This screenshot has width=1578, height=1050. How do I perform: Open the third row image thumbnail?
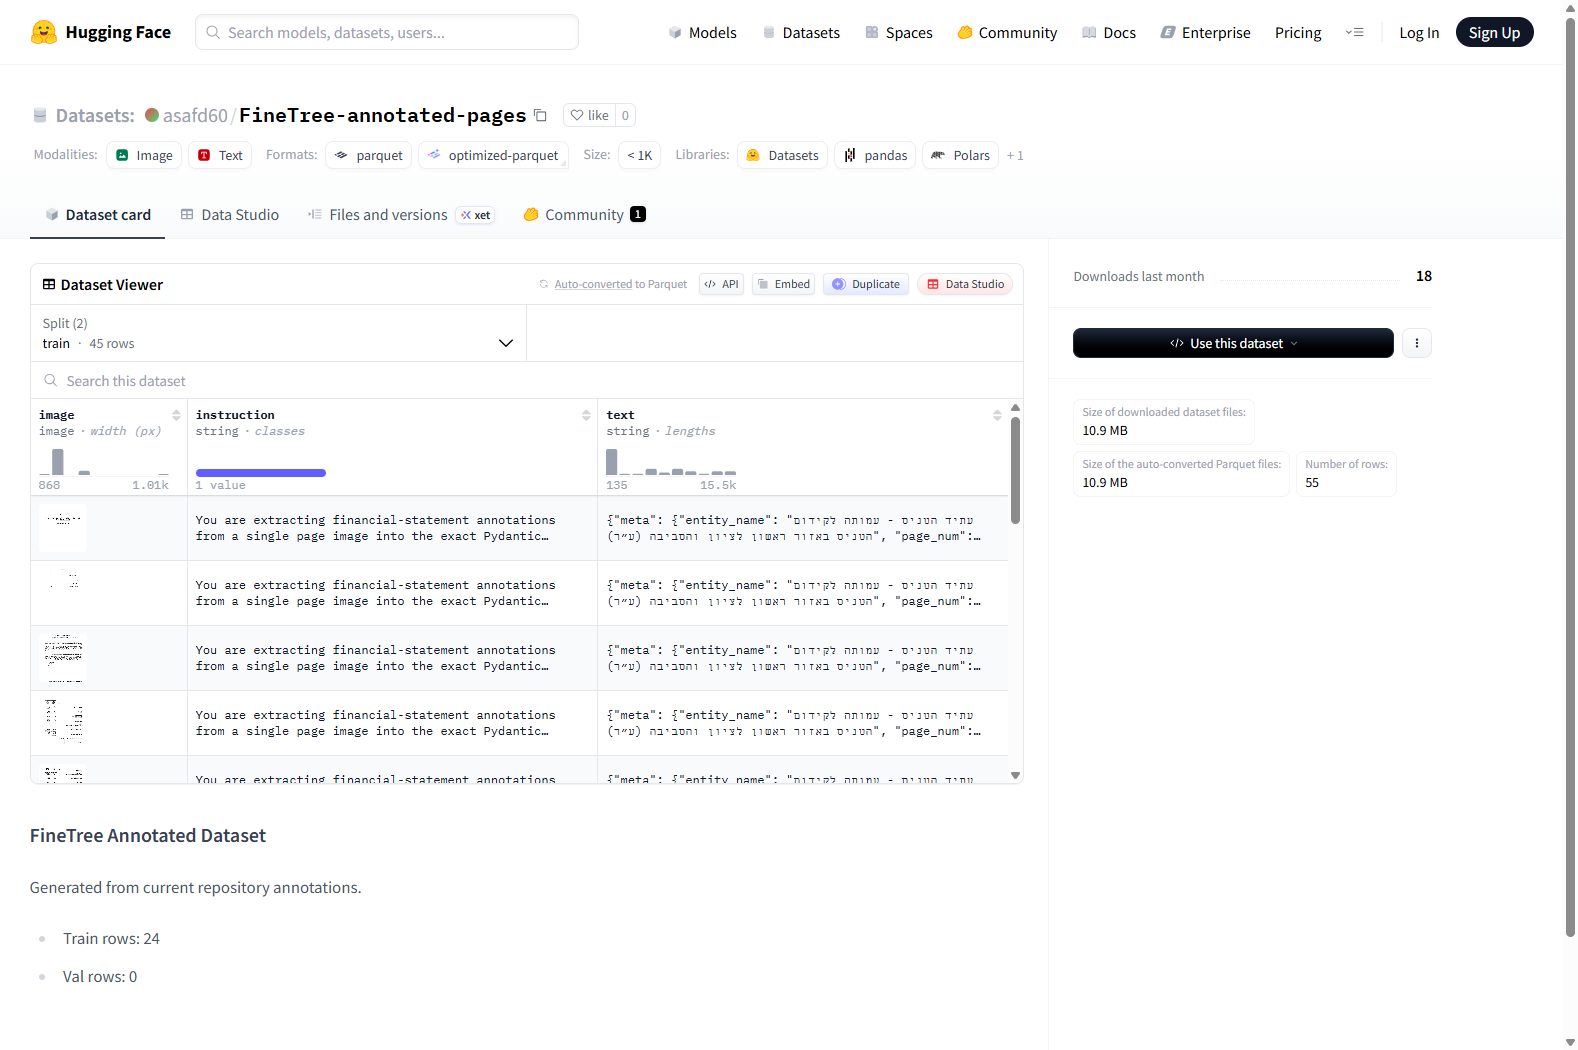pyautogui.click(x=63, y=658)
